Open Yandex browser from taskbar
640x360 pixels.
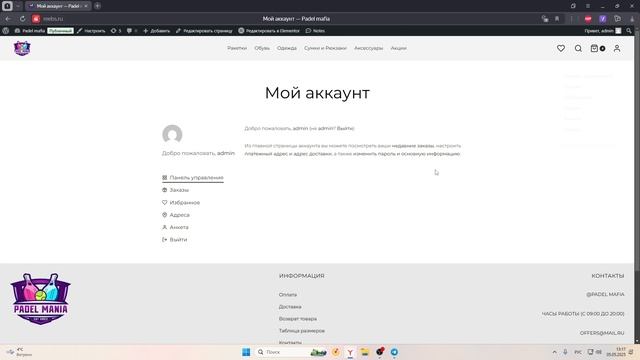pyautogui.click(x=350, y=352)
